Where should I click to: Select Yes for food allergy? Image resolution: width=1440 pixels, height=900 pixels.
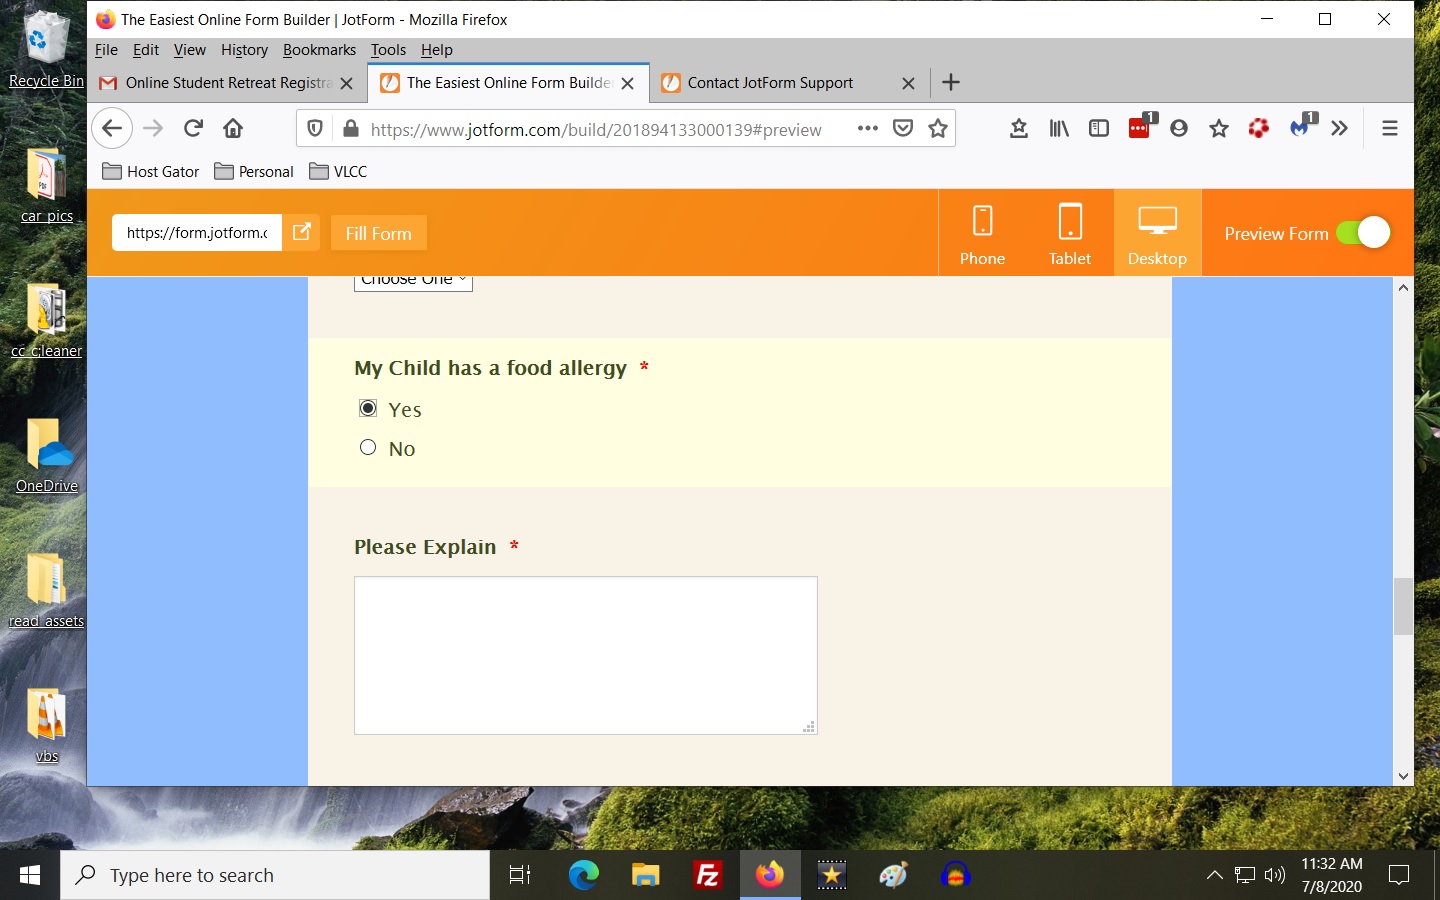pos(368,408)
